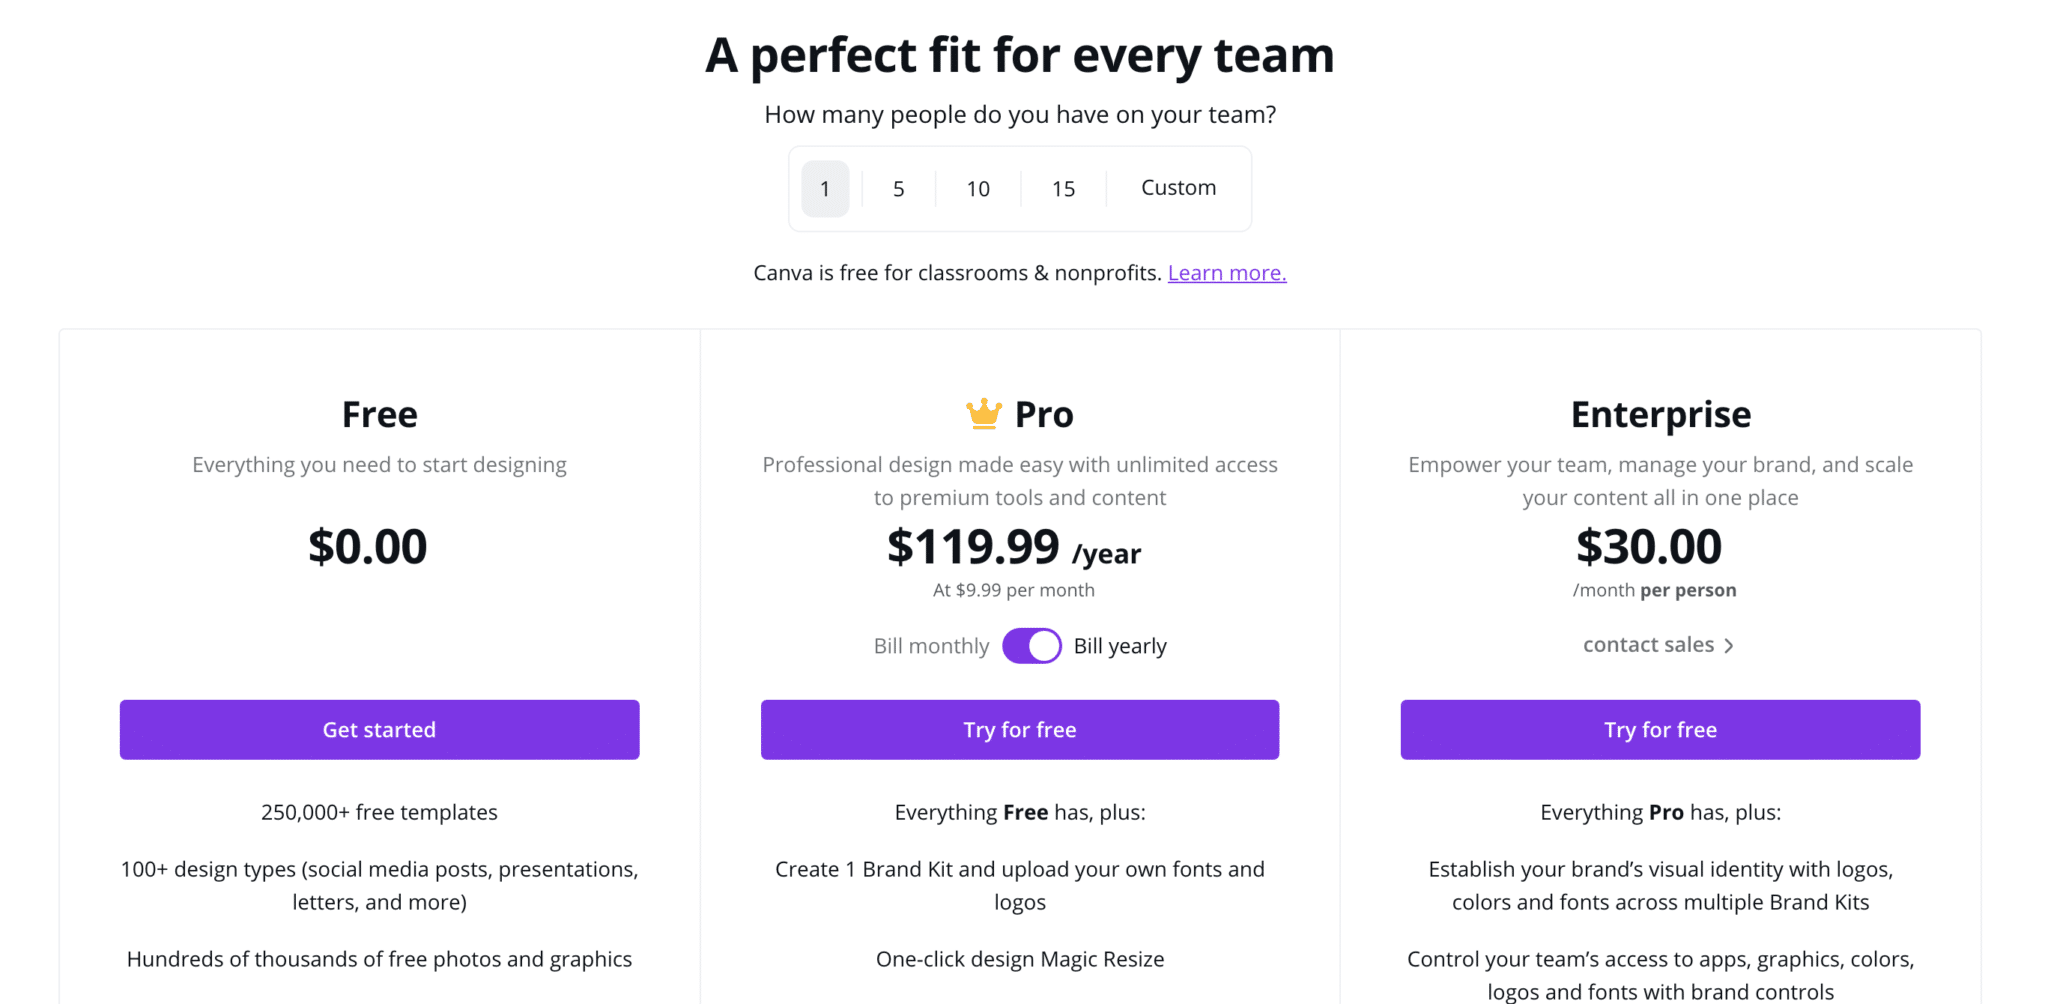
Task: Click Try for free on Enterprise plan
Action: 1661,730
